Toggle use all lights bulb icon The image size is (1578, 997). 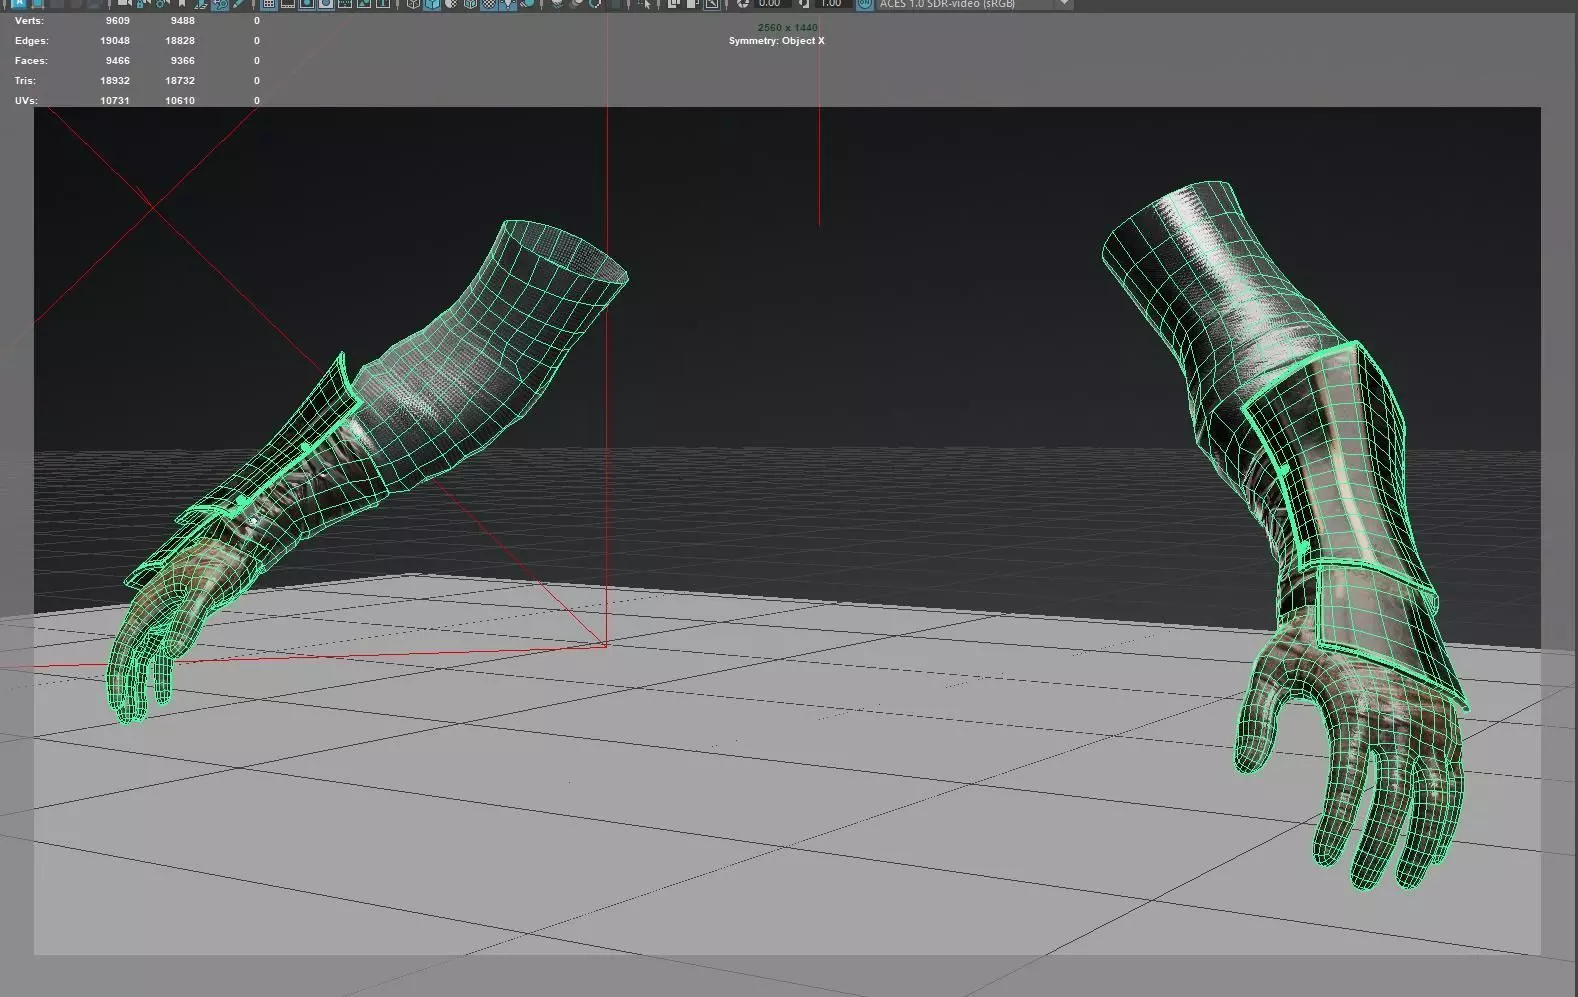[509, 4]
